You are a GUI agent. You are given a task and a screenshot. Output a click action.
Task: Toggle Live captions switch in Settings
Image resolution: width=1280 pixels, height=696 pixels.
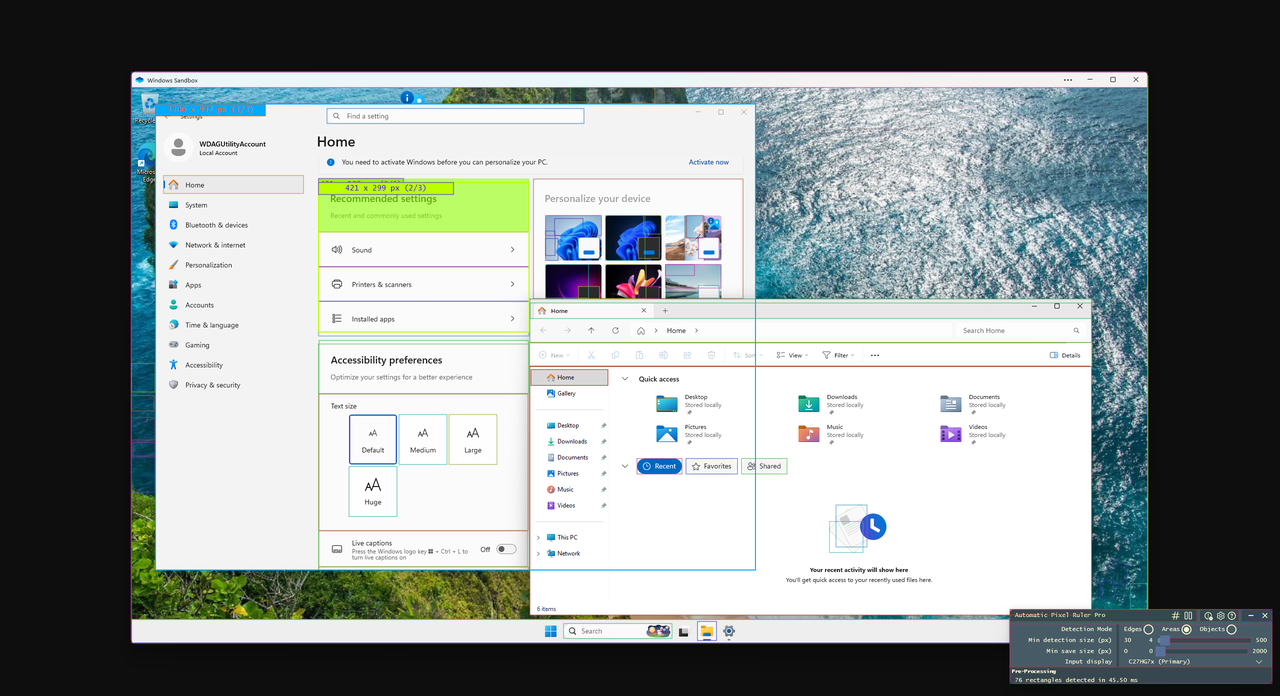506,549
